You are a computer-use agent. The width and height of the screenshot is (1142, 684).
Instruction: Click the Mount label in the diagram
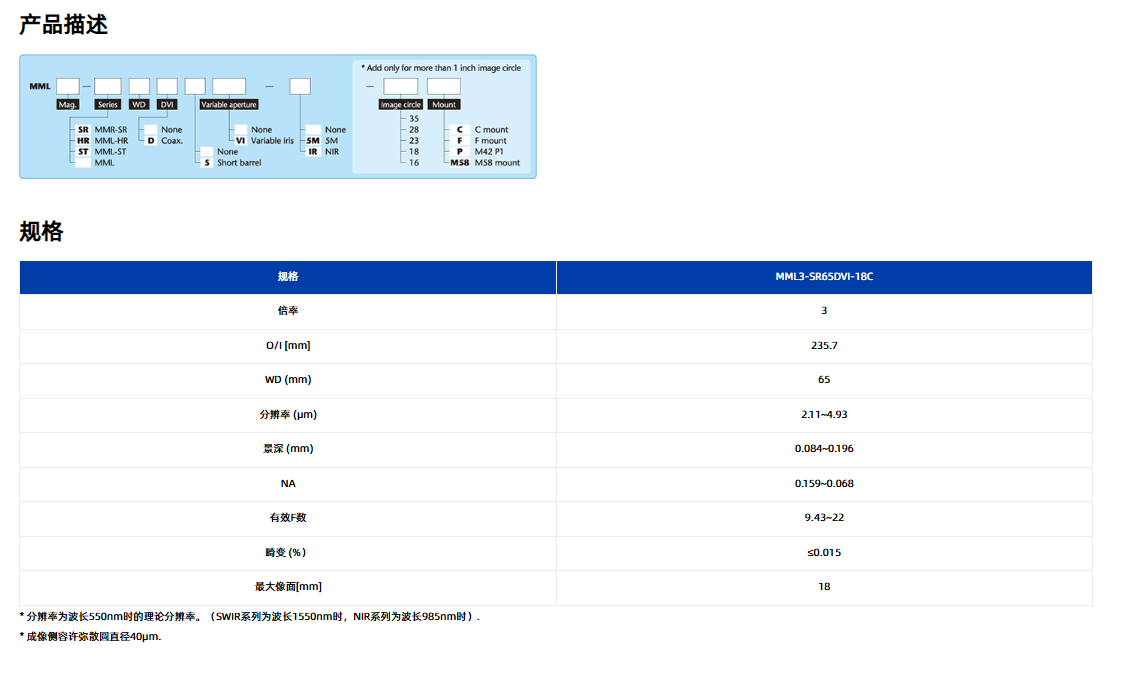pos(444,105)
